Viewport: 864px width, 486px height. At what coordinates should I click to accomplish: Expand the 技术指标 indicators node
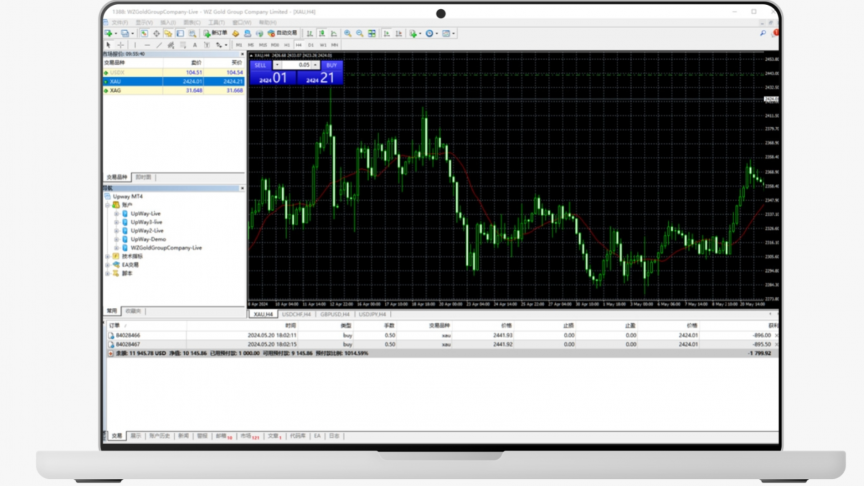coord(107,256)
